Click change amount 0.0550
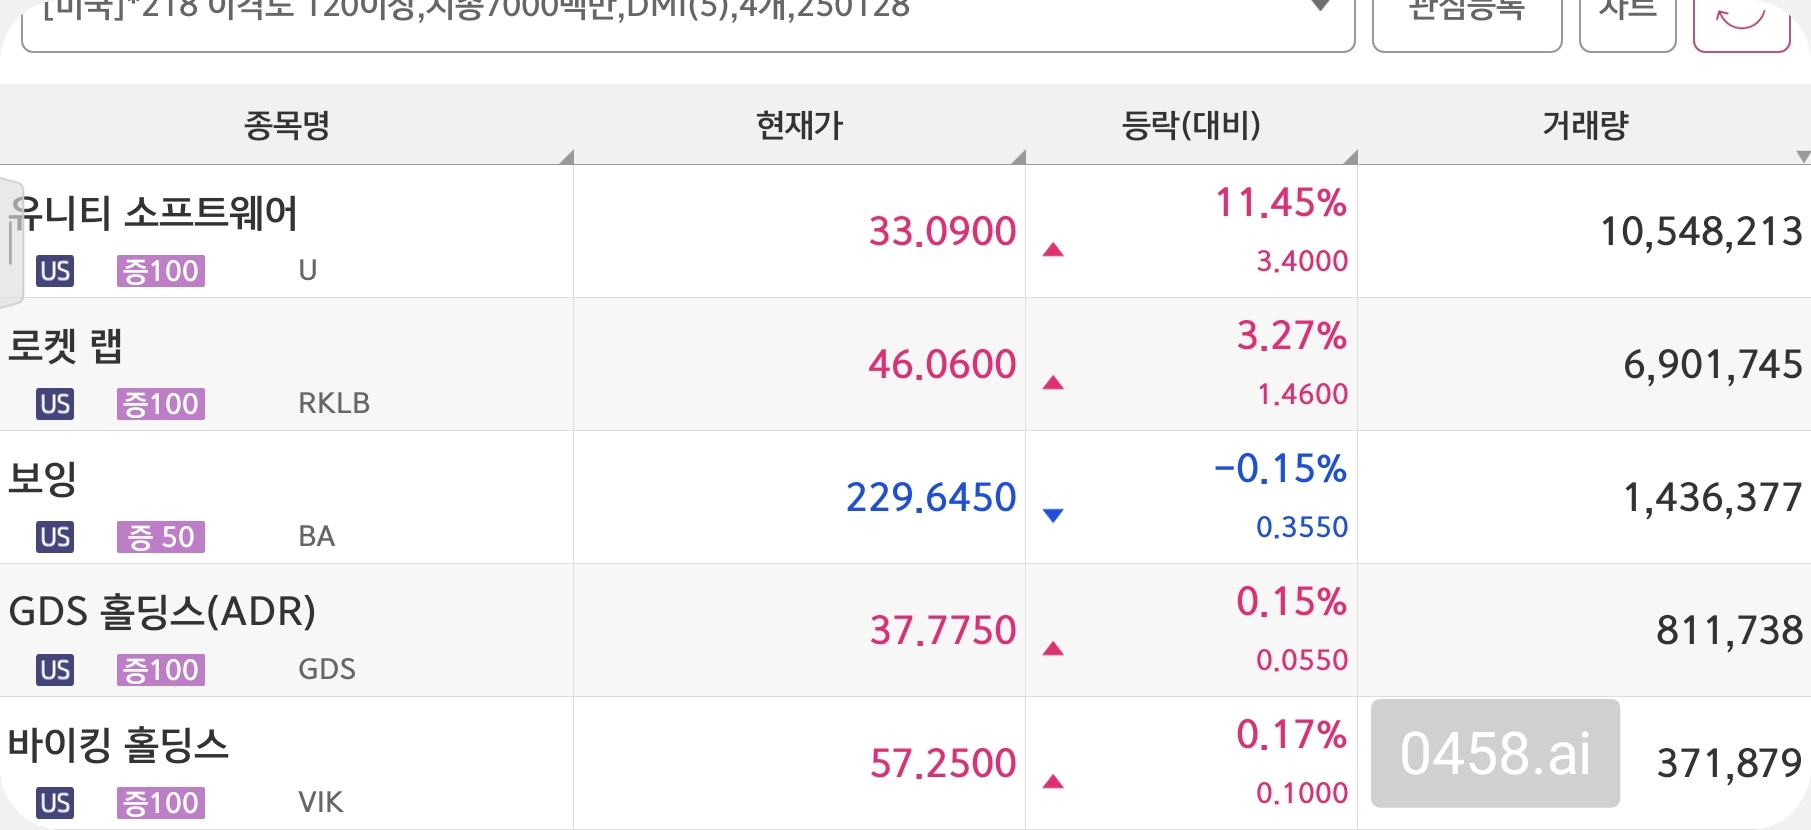1811x830 pixels. tap(1302, 660)
